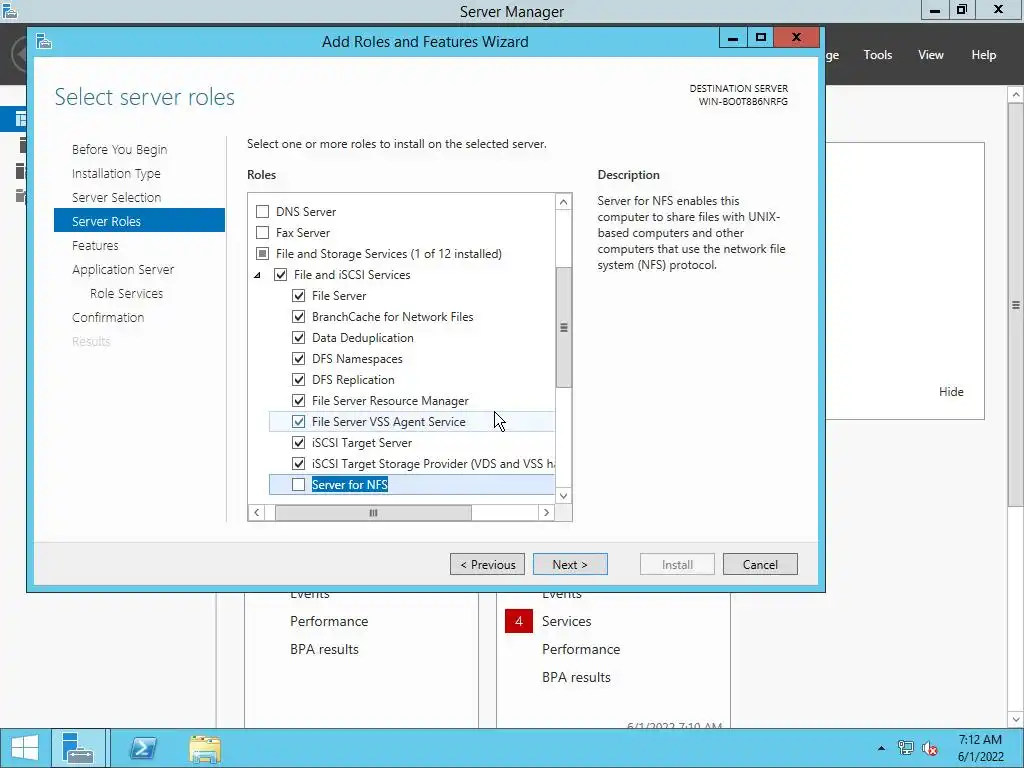Uncheck iSCSI Target Storage Provider checkbox
The width and height of the screenshot is (1024, 768).
[x=298, y=464]
